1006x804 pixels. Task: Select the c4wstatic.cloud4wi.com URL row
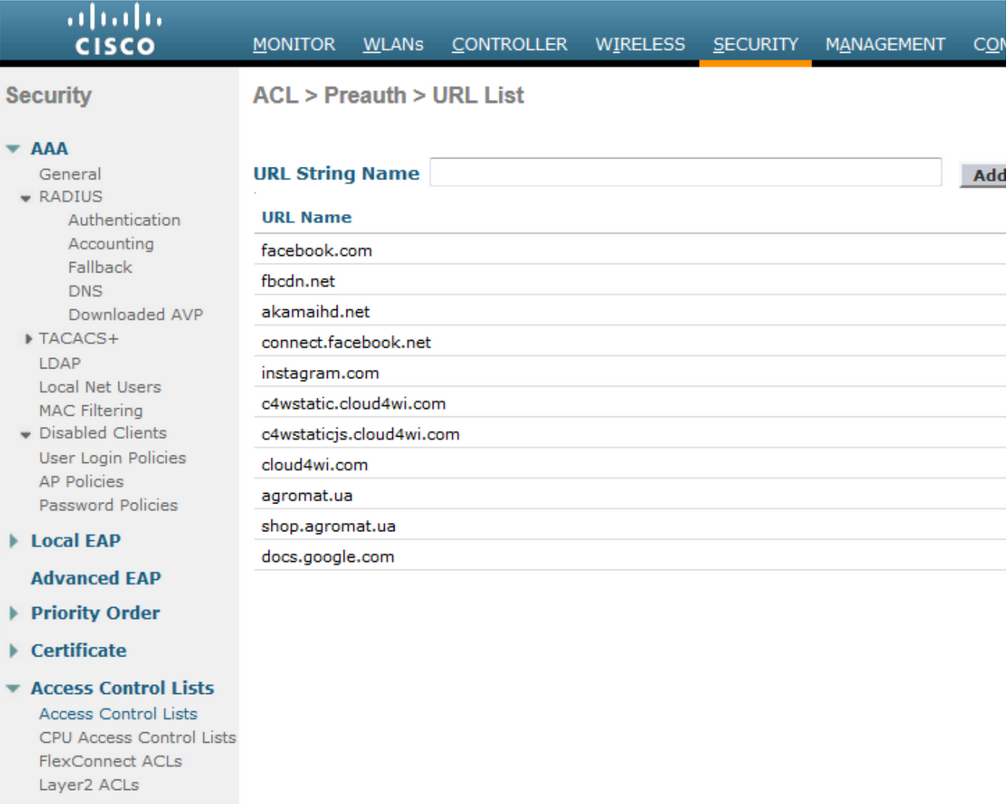[x=630, y=404]
